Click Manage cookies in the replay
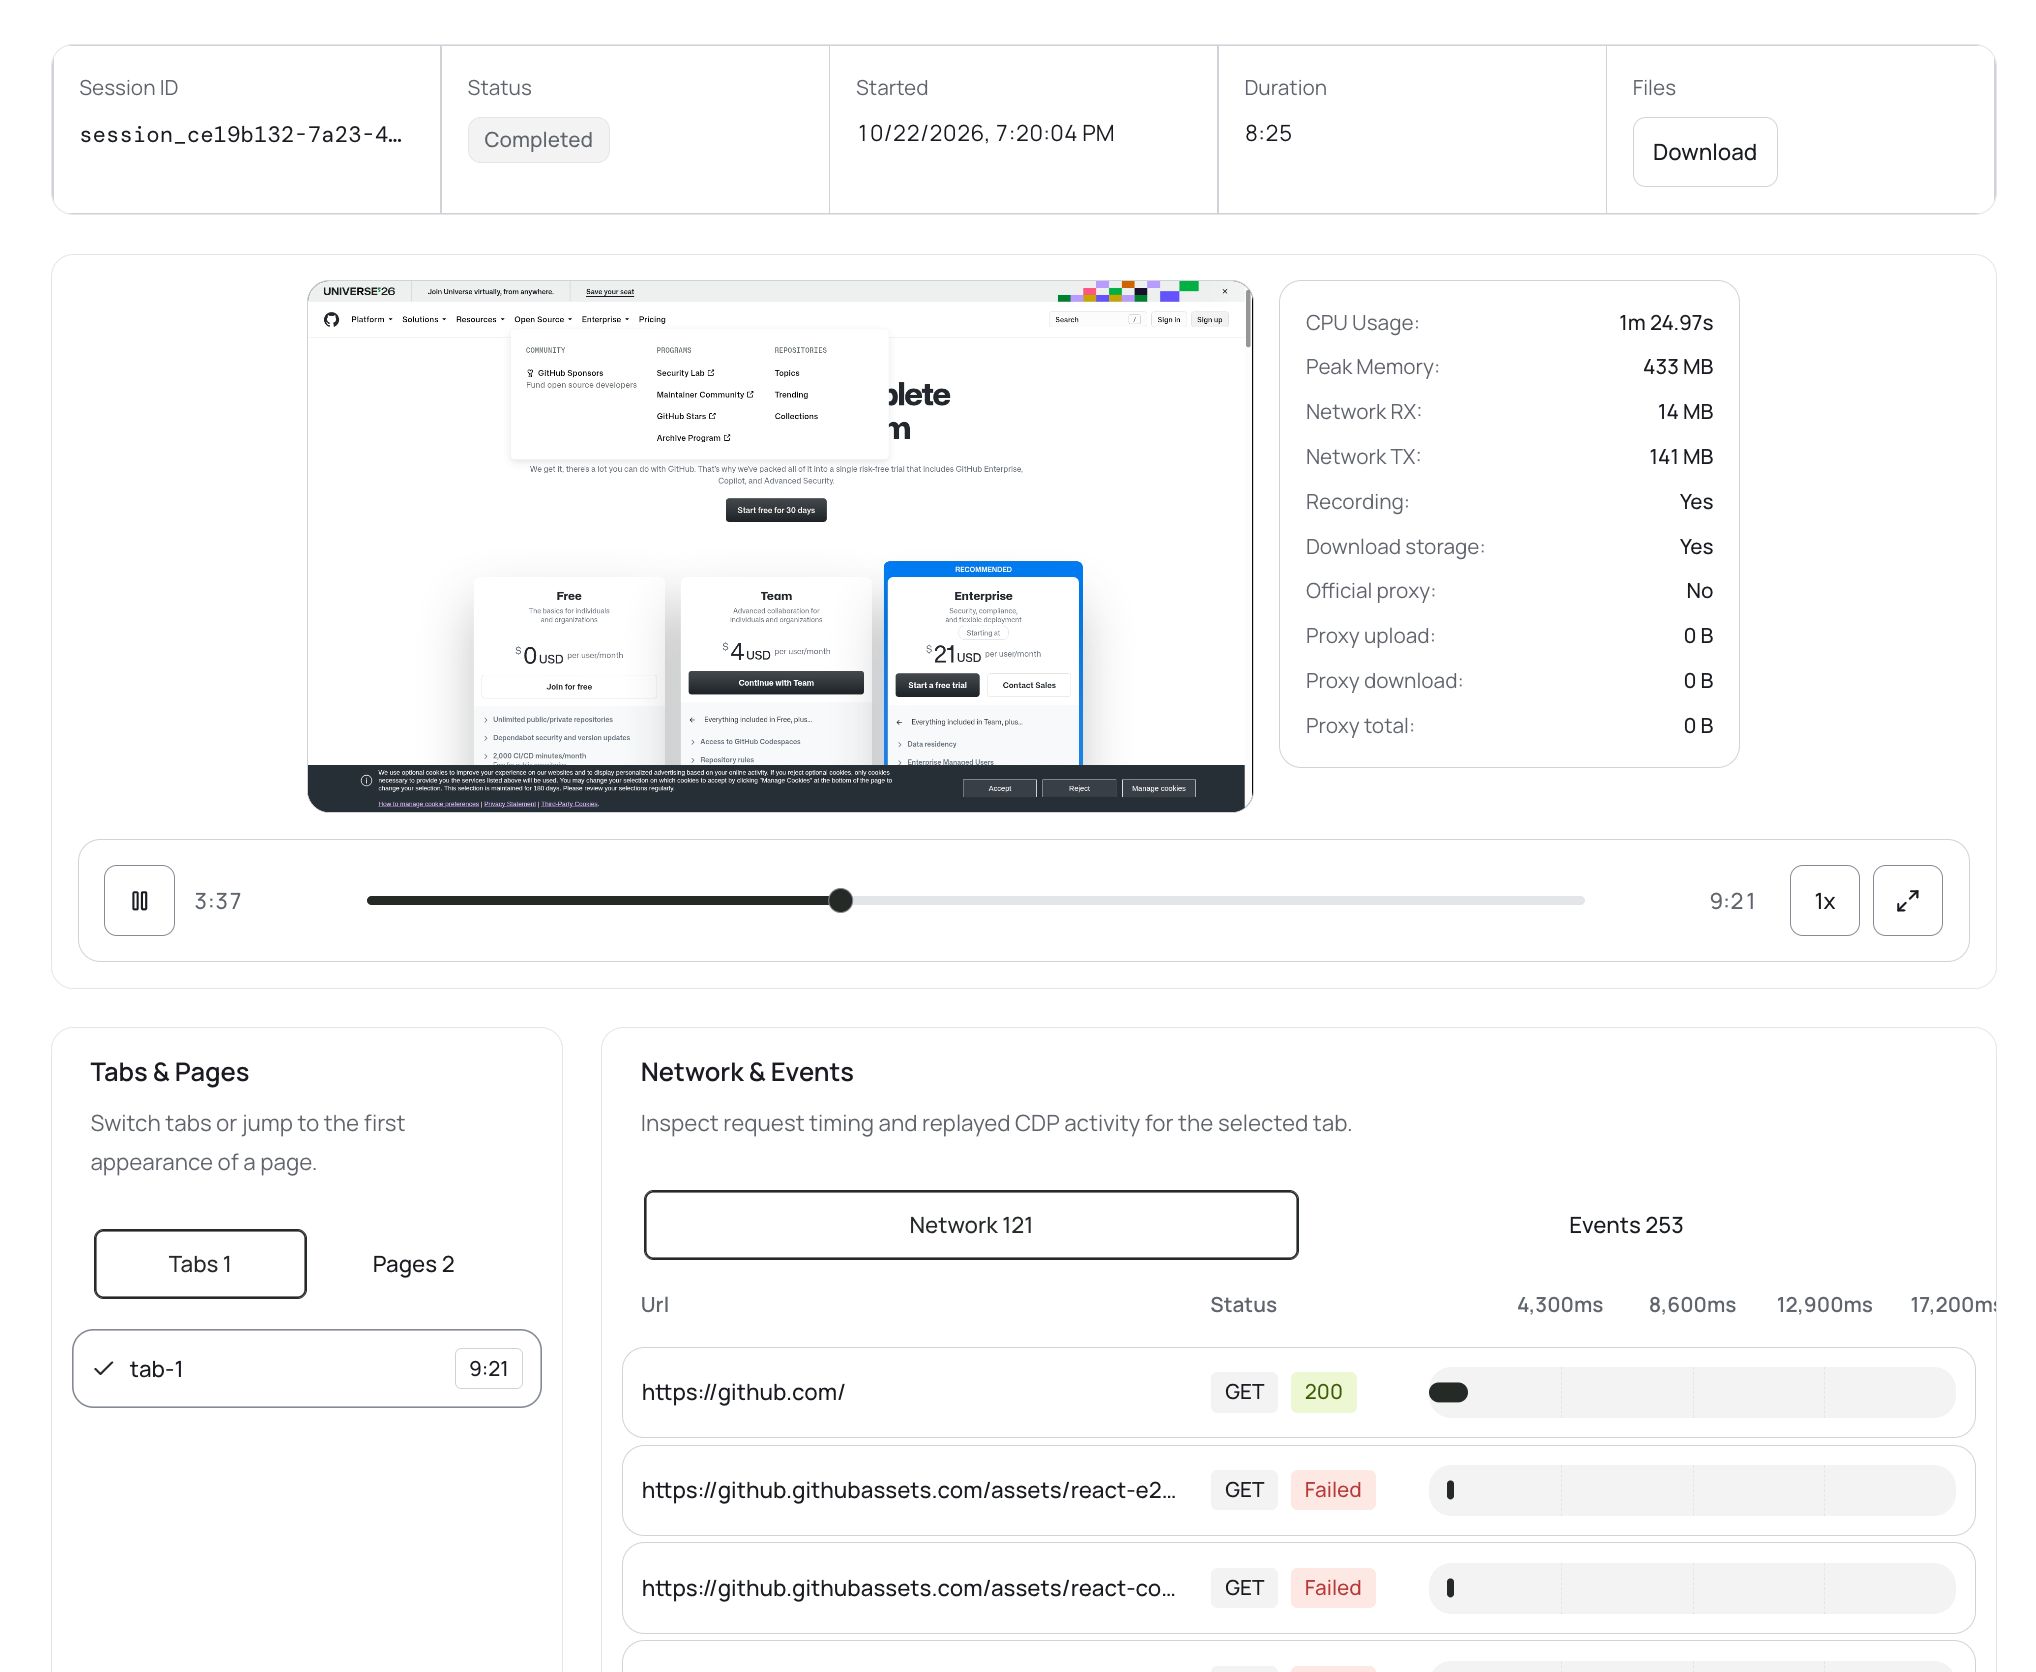 coord(1159,788)
